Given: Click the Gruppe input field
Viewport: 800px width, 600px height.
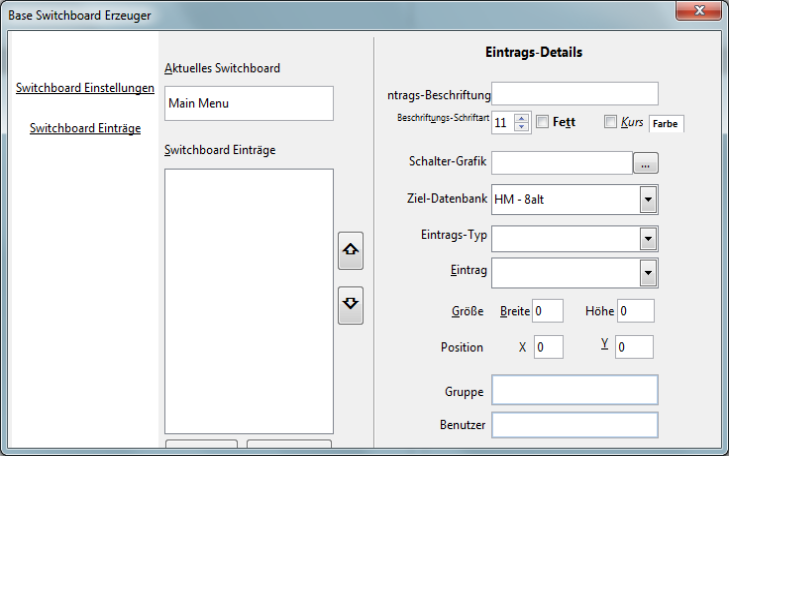Looking at the screenshot, I should [x=574, y=390].
